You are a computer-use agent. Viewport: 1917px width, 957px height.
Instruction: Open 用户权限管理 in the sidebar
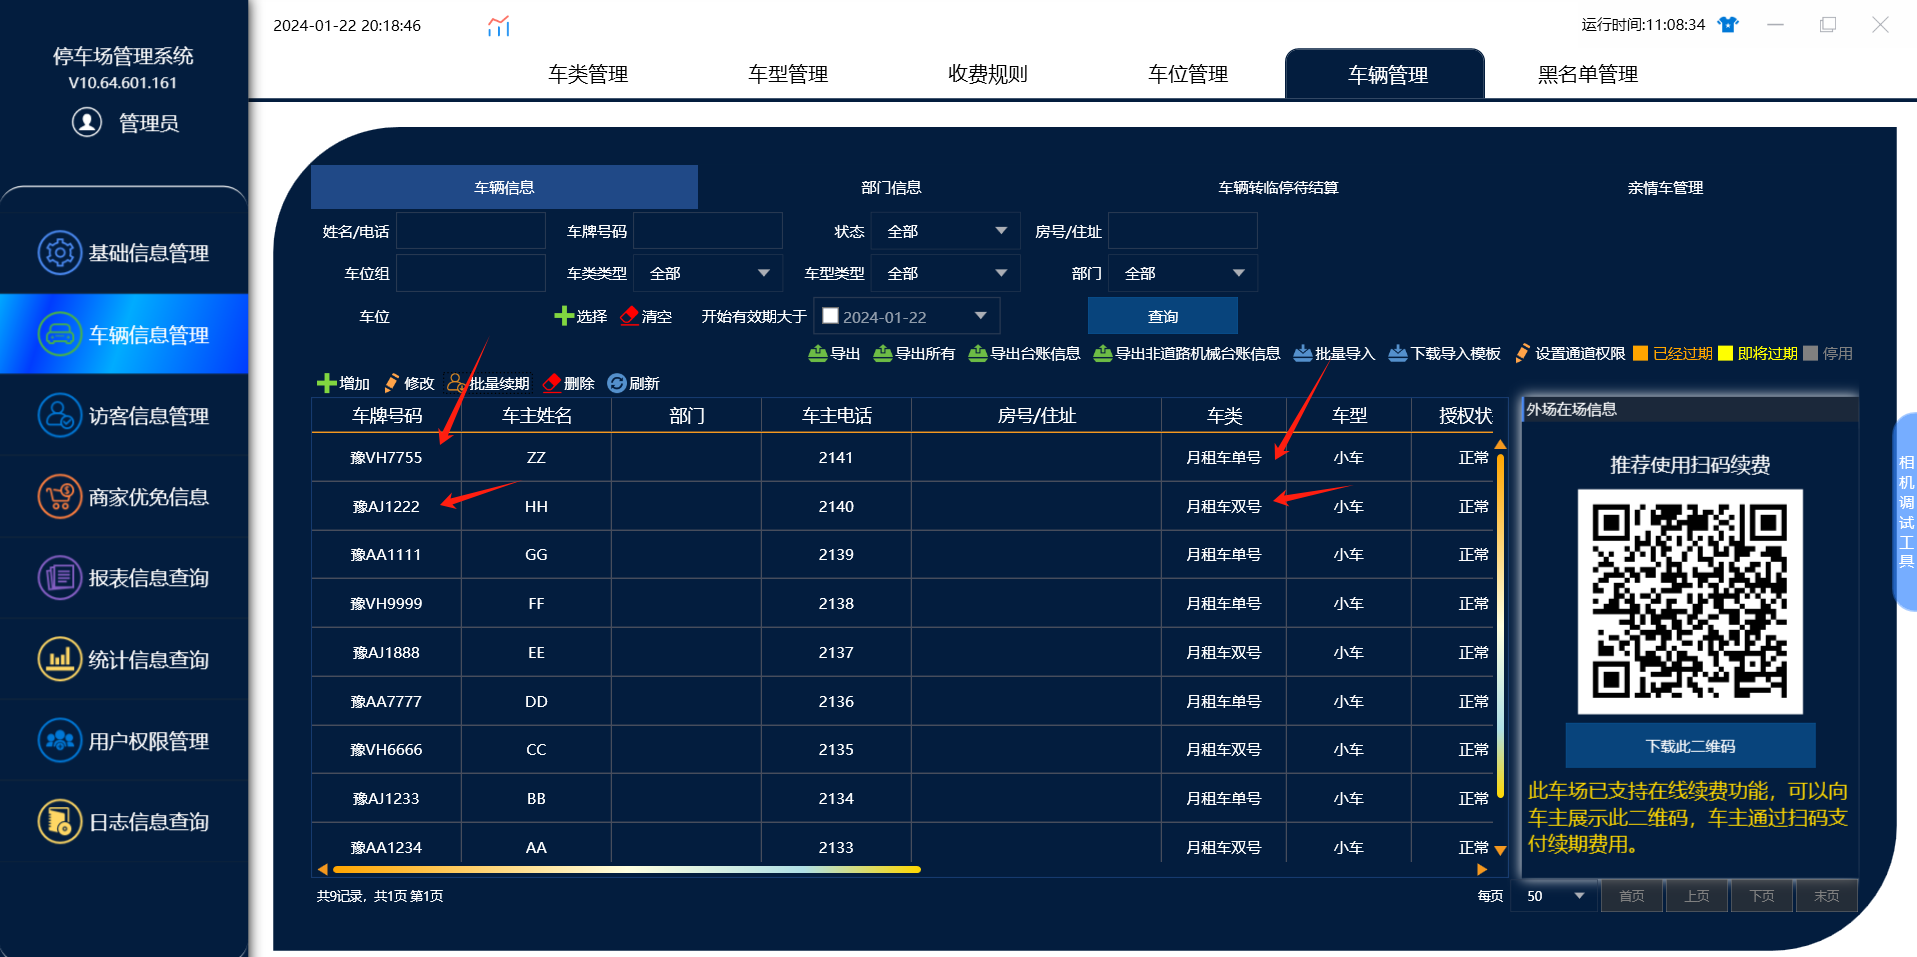124,741
